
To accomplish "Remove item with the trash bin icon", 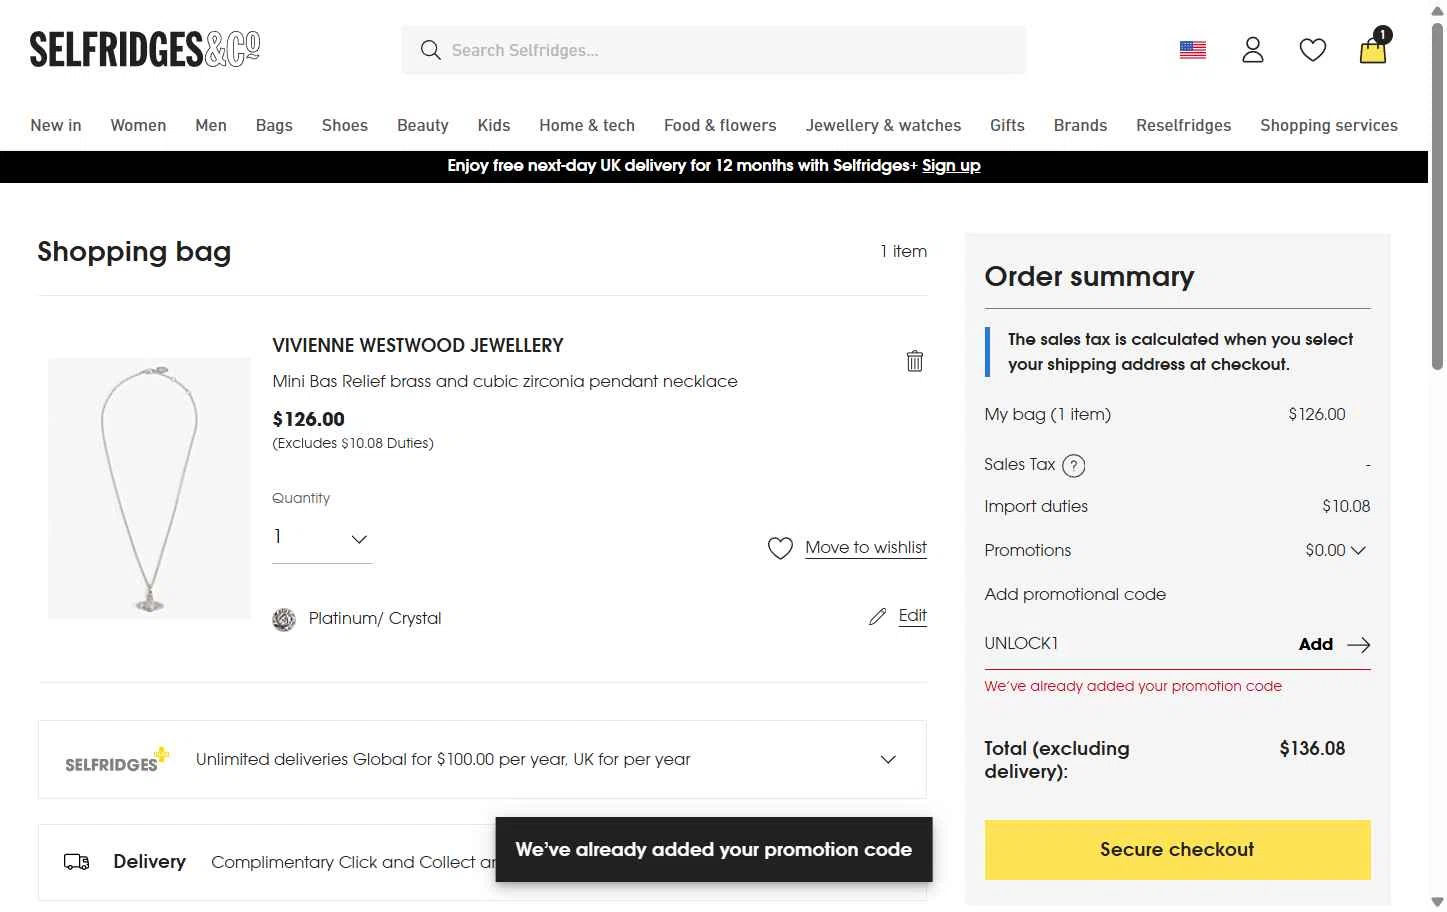I will [x=915, y=361].
